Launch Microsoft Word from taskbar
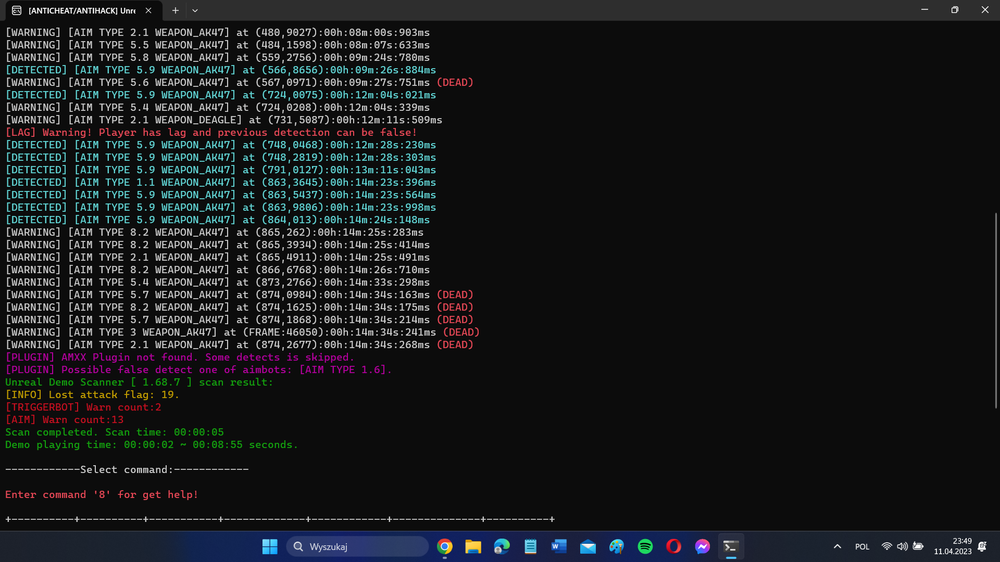Screen dimensions: 1000x562 click(x=559, y=547)
